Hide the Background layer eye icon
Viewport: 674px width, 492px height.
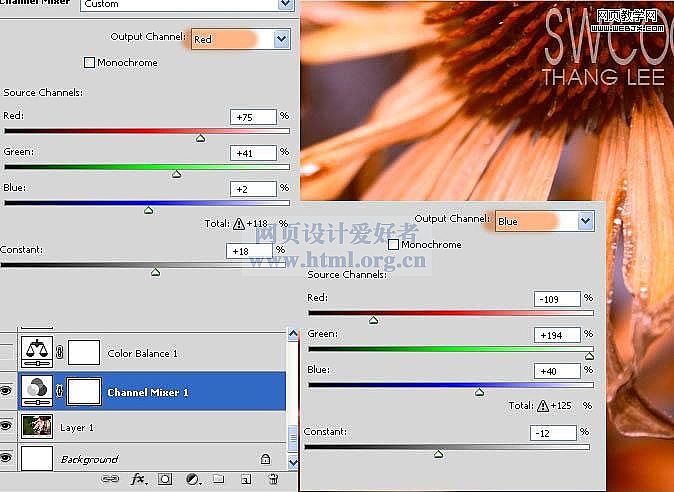(x=6, y=458)
